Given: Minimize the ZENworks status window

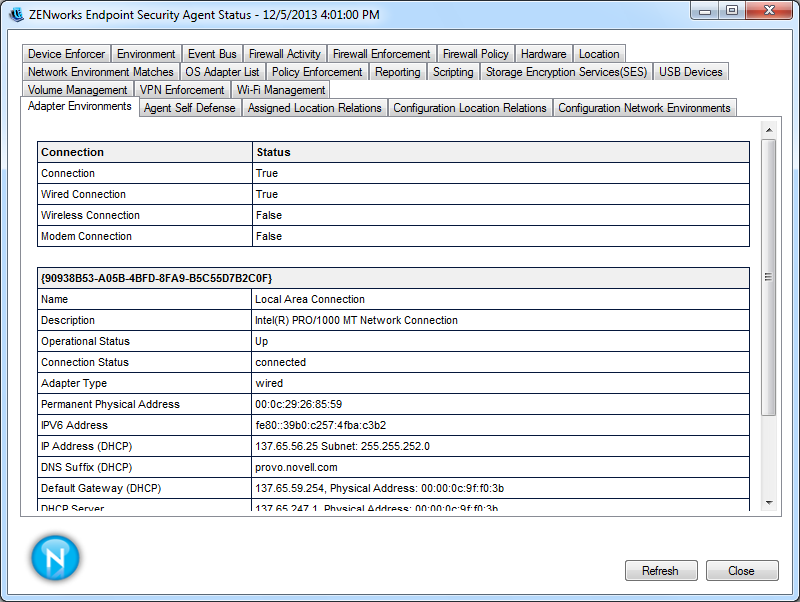Looking at the screenshot, I should click(x=705, y=11).
